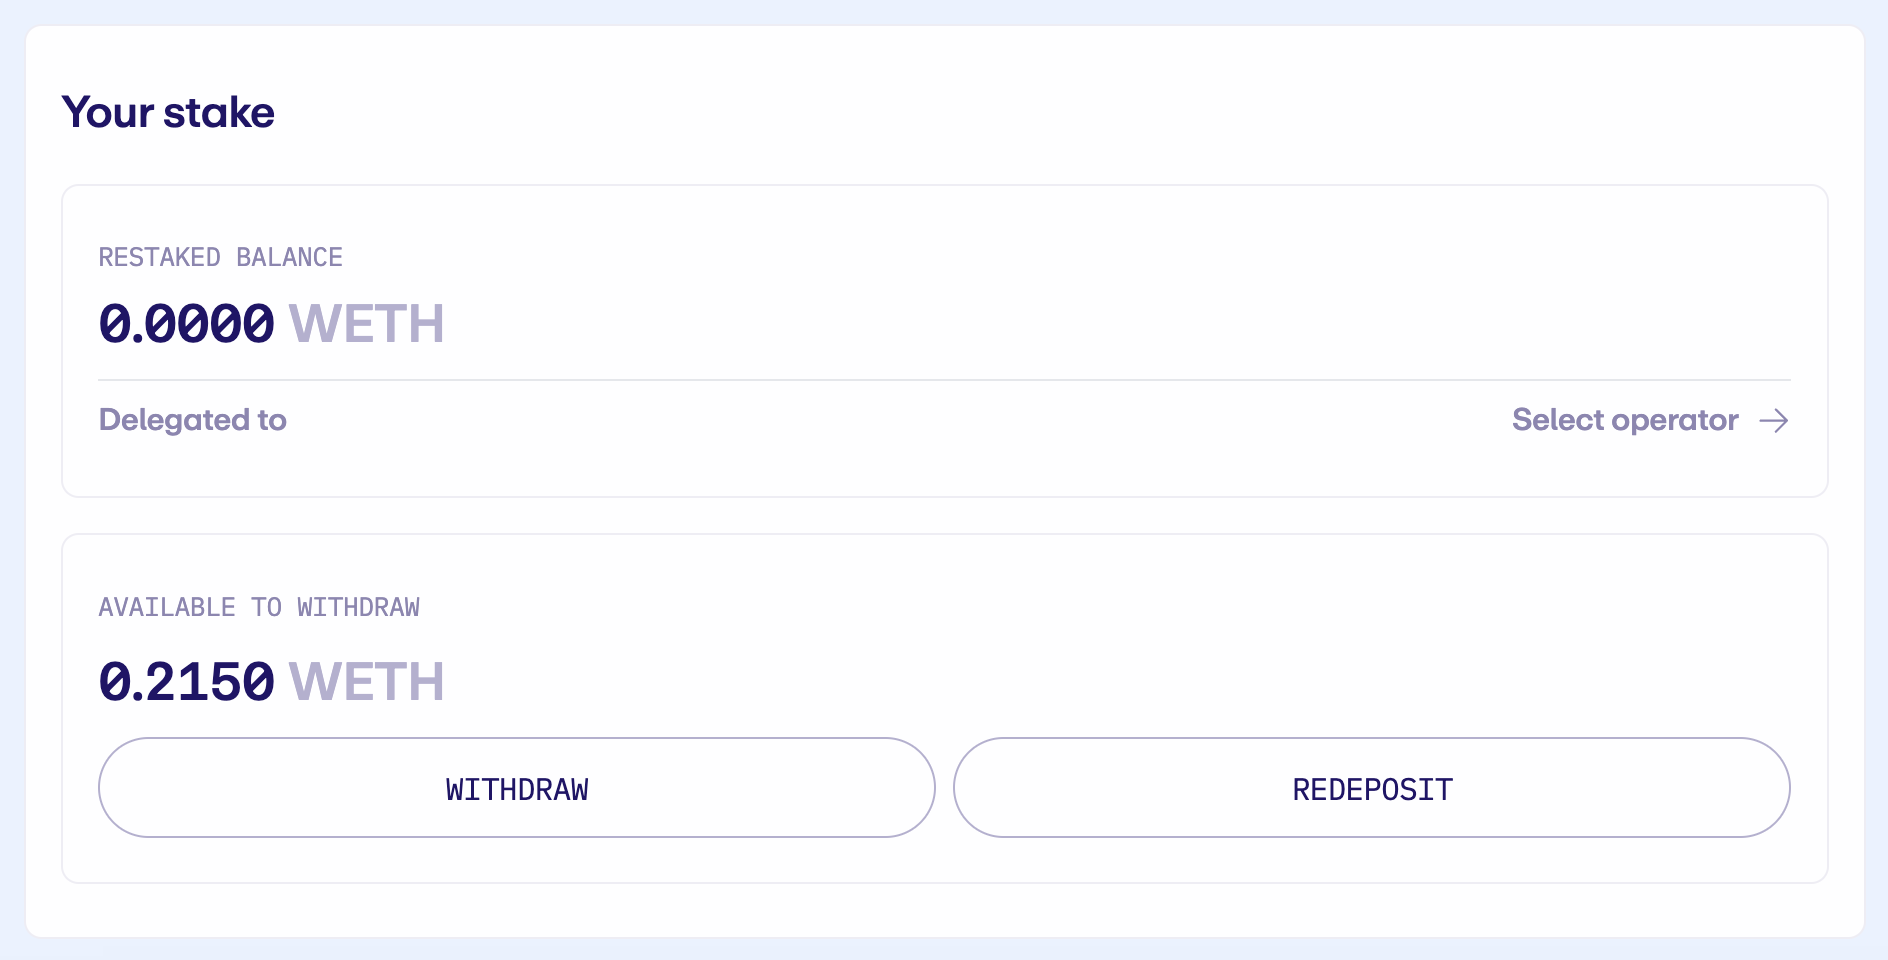Click the RESTAKED BALANCE label
Screen dimensions: 1888x960
point(220,257)
